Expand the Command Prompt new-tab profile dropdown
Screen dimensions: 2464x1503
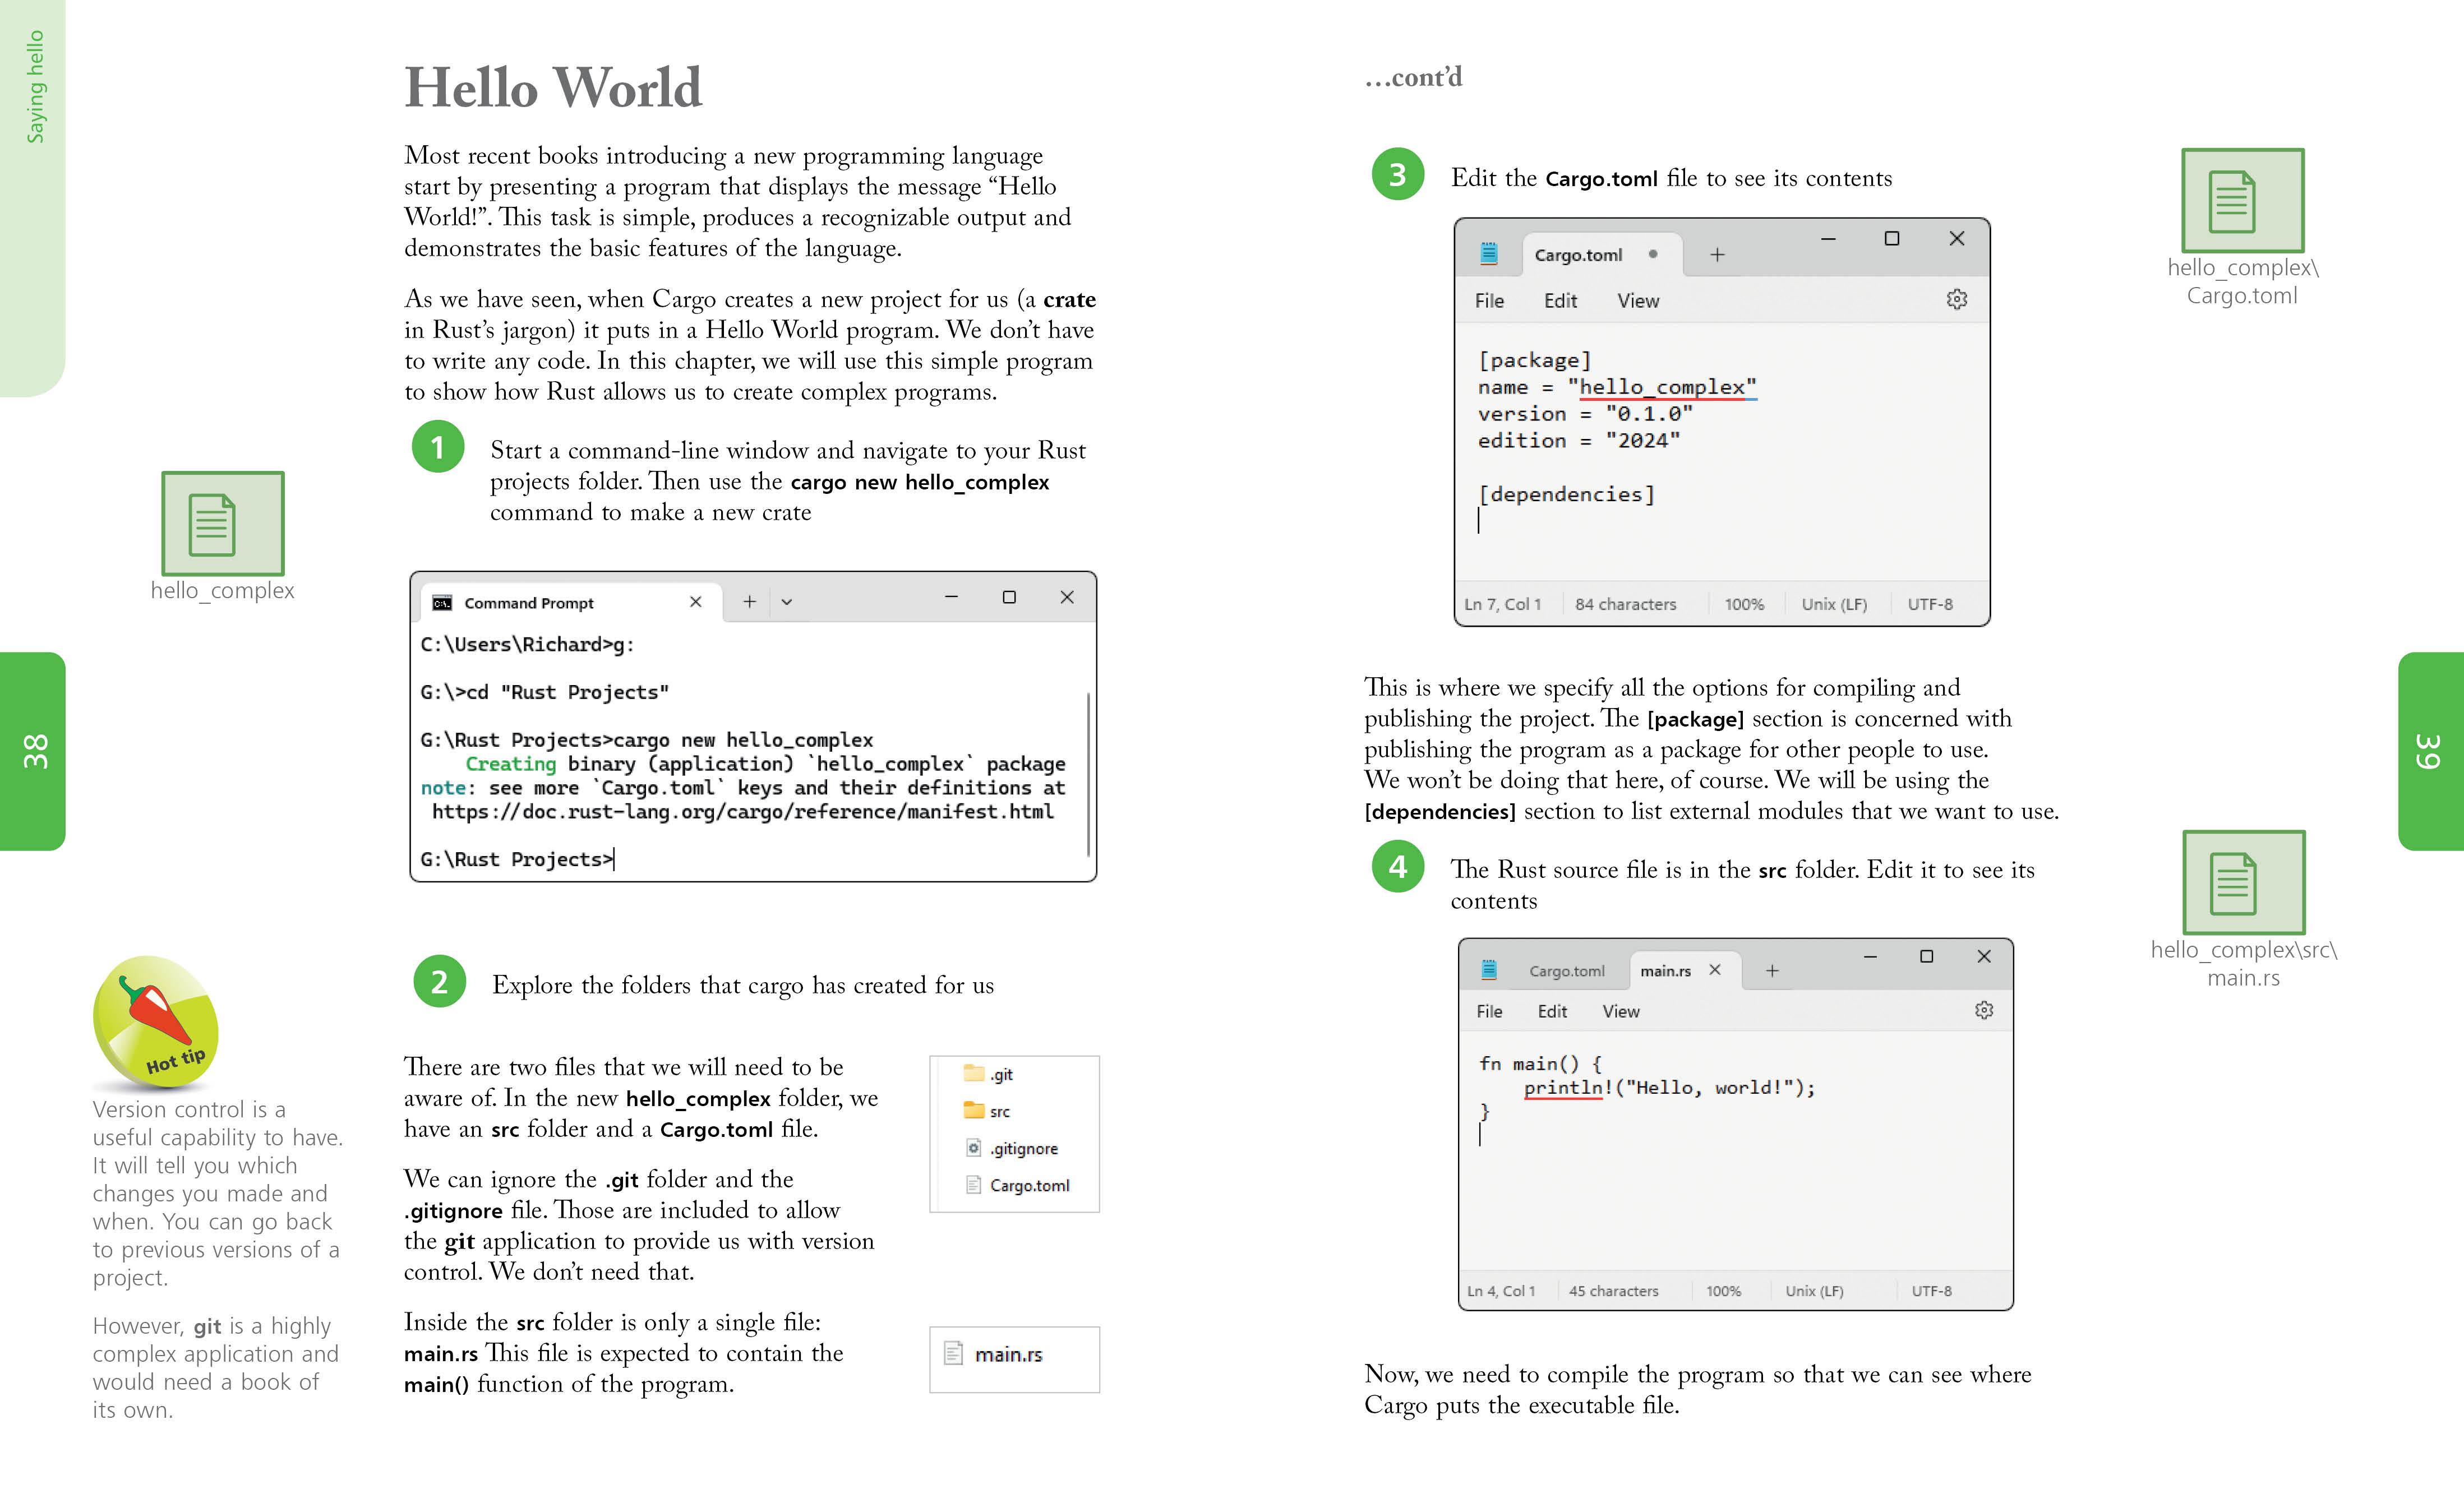pos(787,602)
